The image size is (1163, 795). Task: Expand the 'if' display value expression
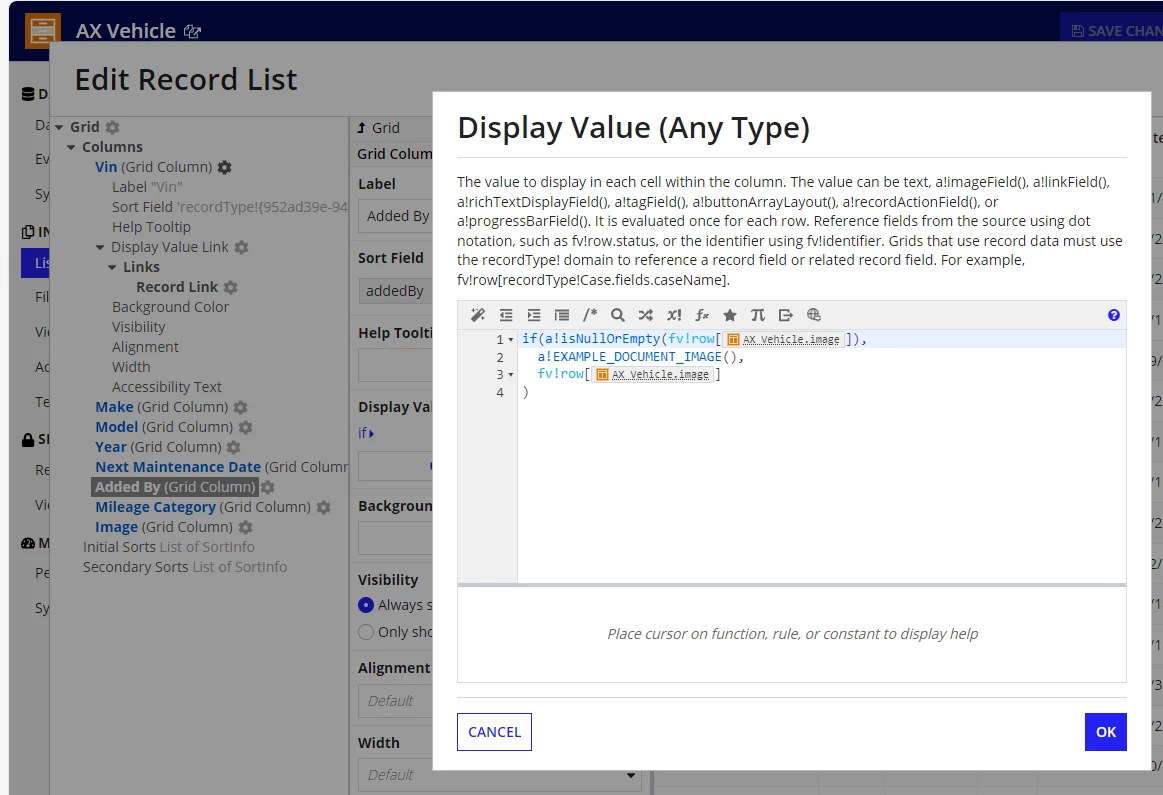click(x=366, y=433)
